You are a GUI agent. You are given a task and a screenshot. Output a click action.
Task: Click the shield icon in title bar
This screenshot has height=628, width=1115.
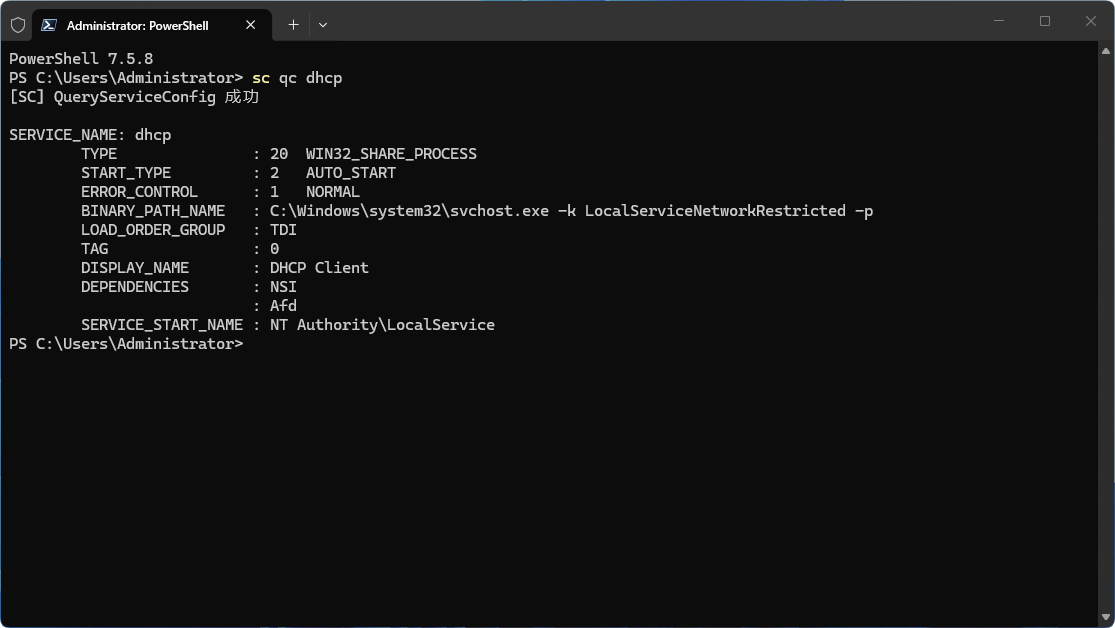(18, 25)
